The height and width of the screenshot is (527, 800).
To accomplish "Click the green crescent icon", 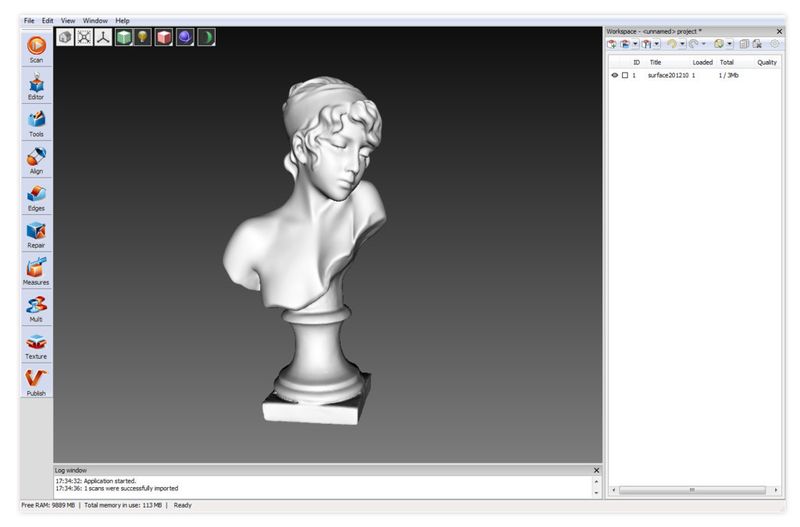I will pyautogui.click(x=207, y=37).
